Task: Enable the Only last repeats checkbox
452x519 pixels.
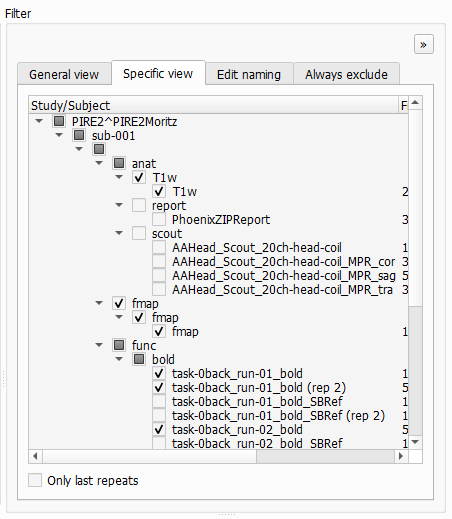Action: [x=35, y=480]
